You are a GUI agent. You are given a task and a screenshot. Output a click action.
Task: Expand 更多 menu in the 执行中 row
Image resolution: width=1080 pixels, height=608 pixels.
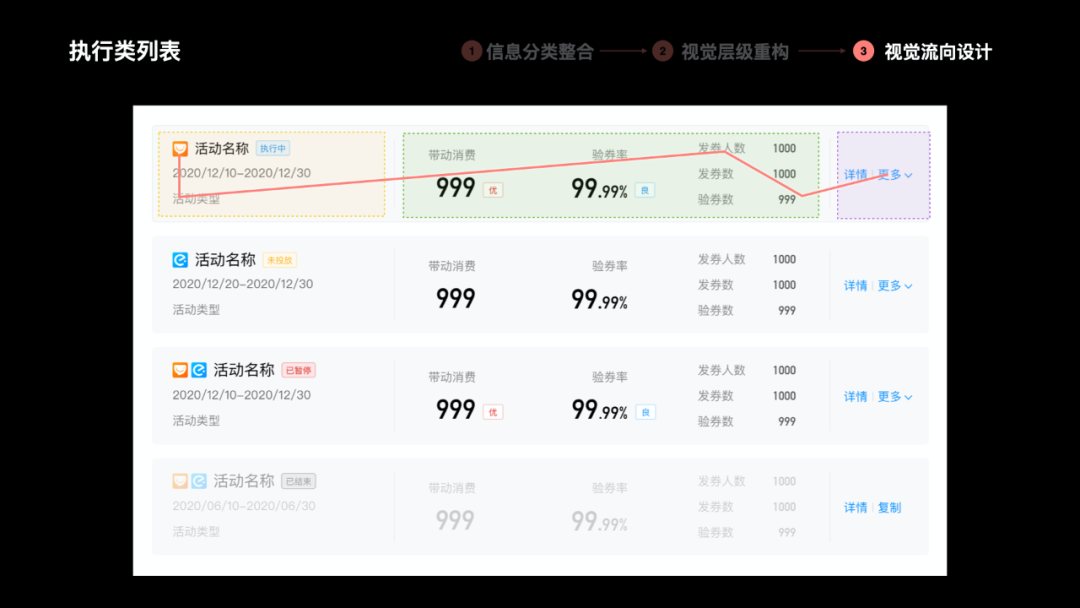tap(895, 175)
